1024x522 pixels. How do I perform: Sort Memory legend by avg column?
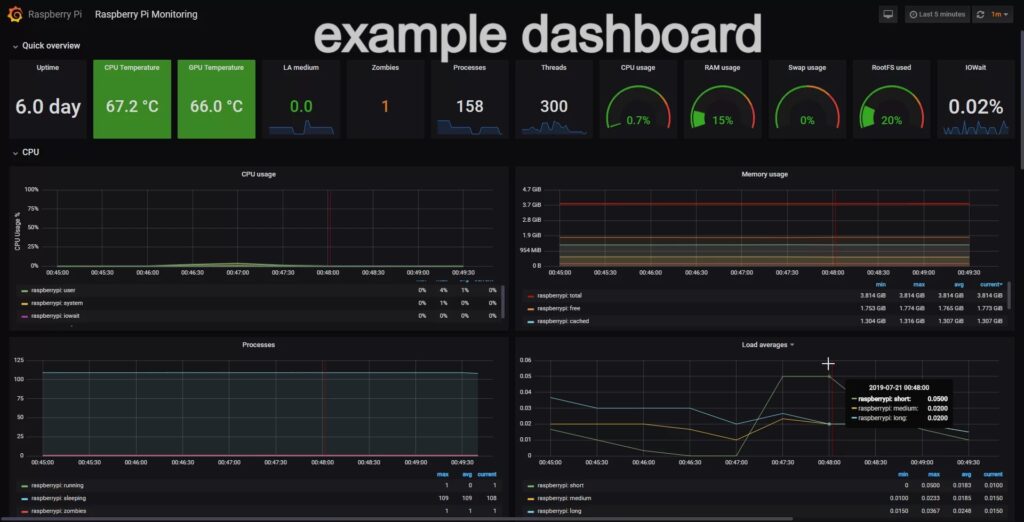coord(959,284)
